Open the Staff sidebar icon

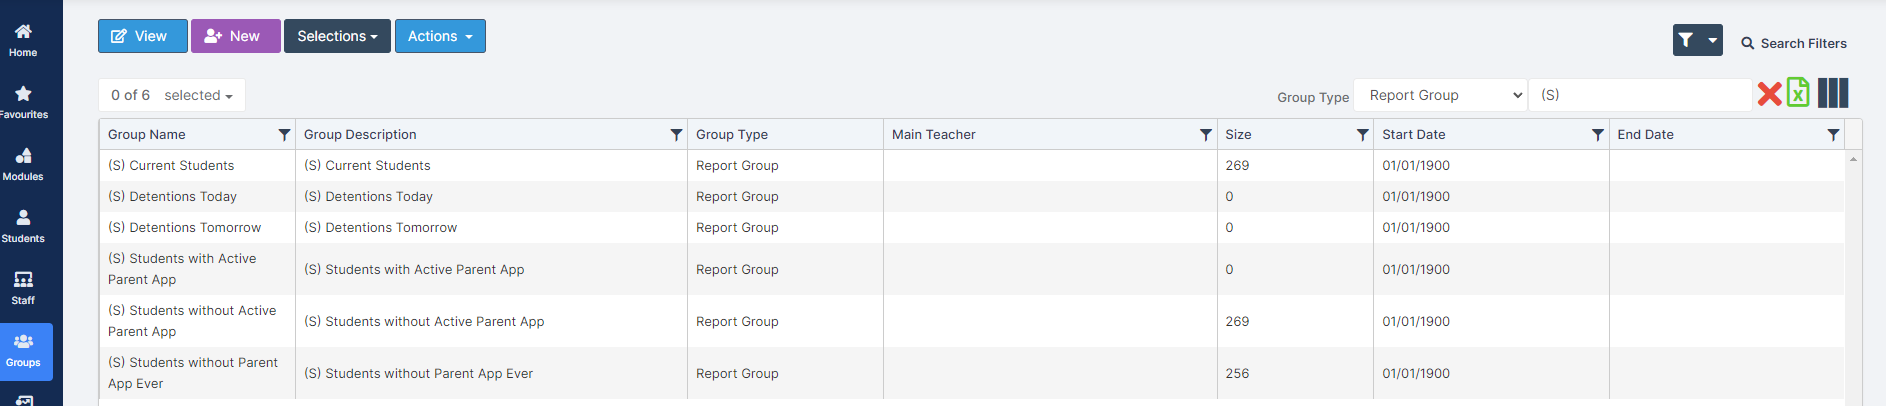[23, 288]
